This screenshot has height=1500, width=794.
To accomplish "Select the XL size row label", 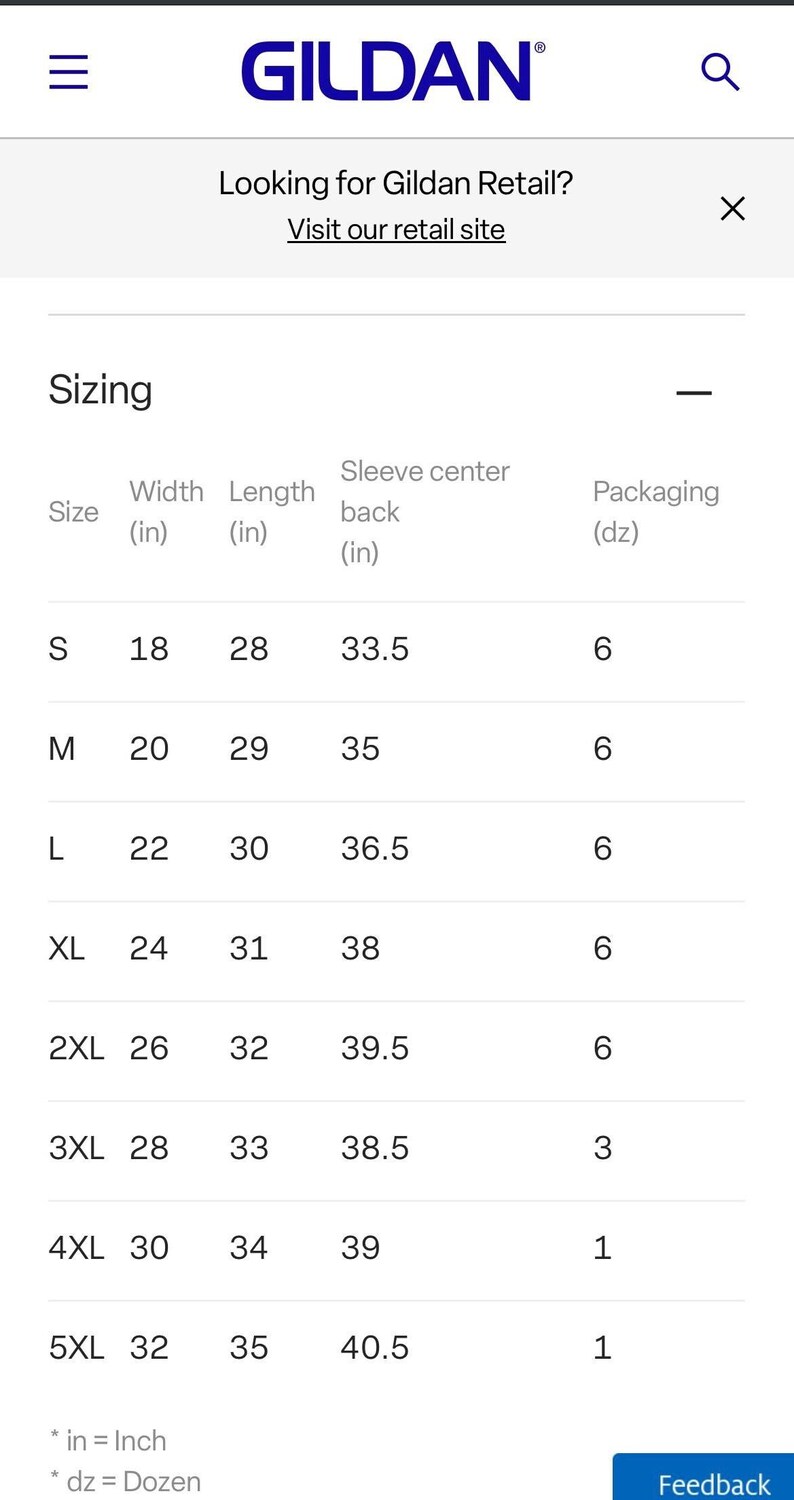I will point(66,948).
